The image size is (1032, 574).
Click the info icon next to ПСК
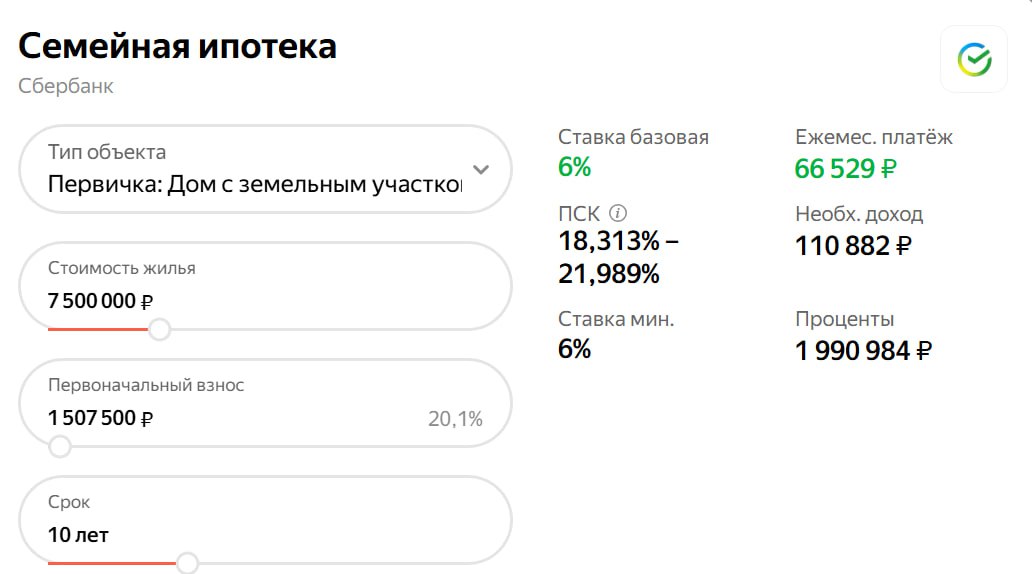[x=618, y=213]
